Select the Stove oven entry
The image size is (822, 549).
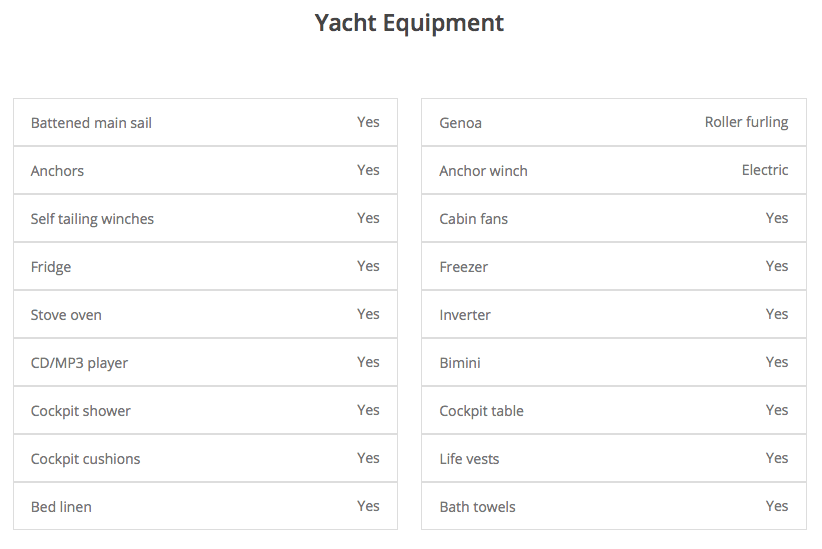tap(66, 315)
